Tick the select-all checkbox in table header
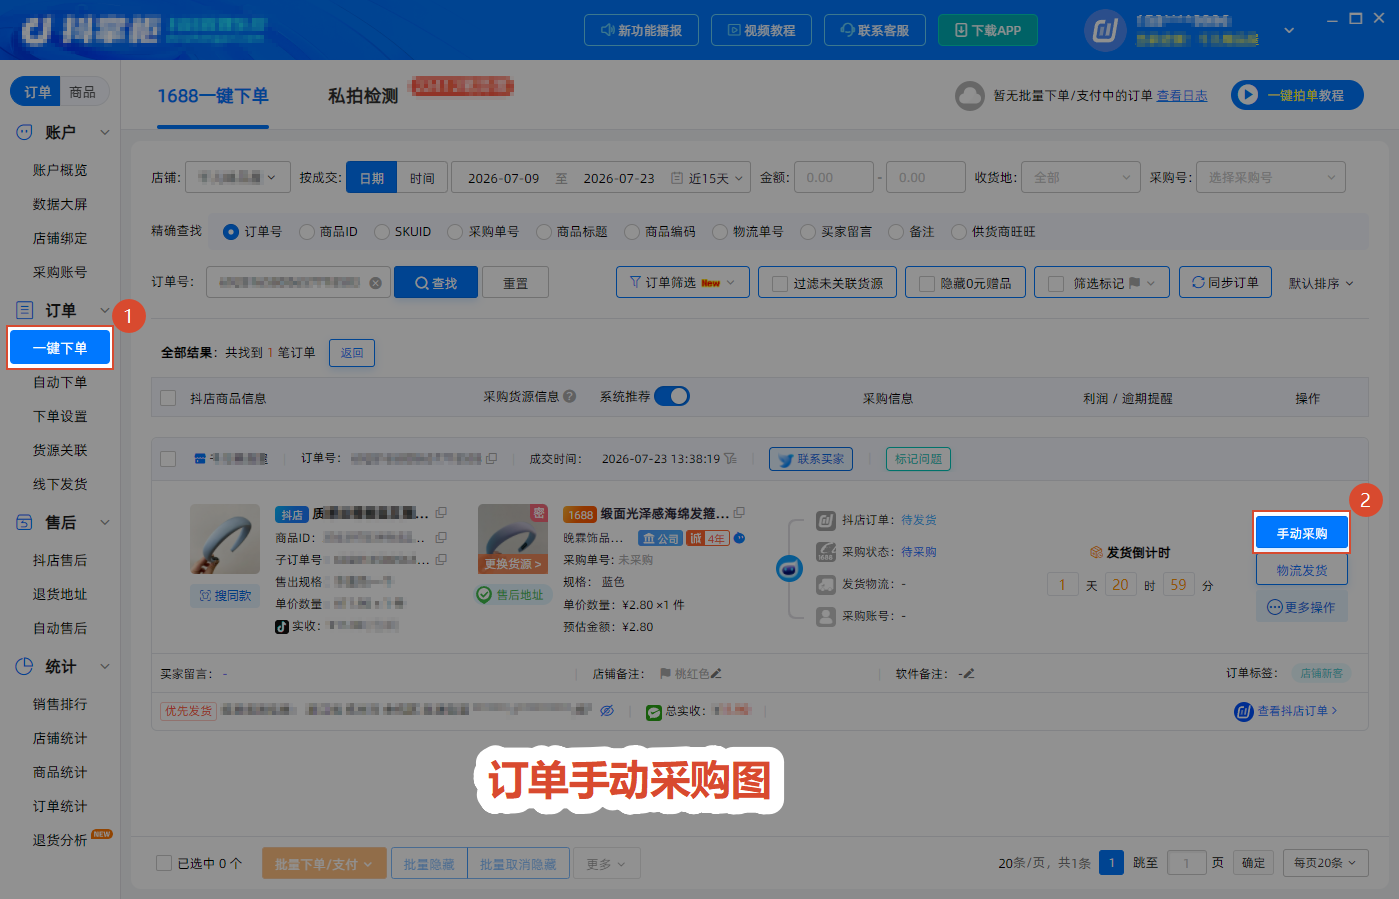The height and width of the screenshot is (899, 1399). 168,398
